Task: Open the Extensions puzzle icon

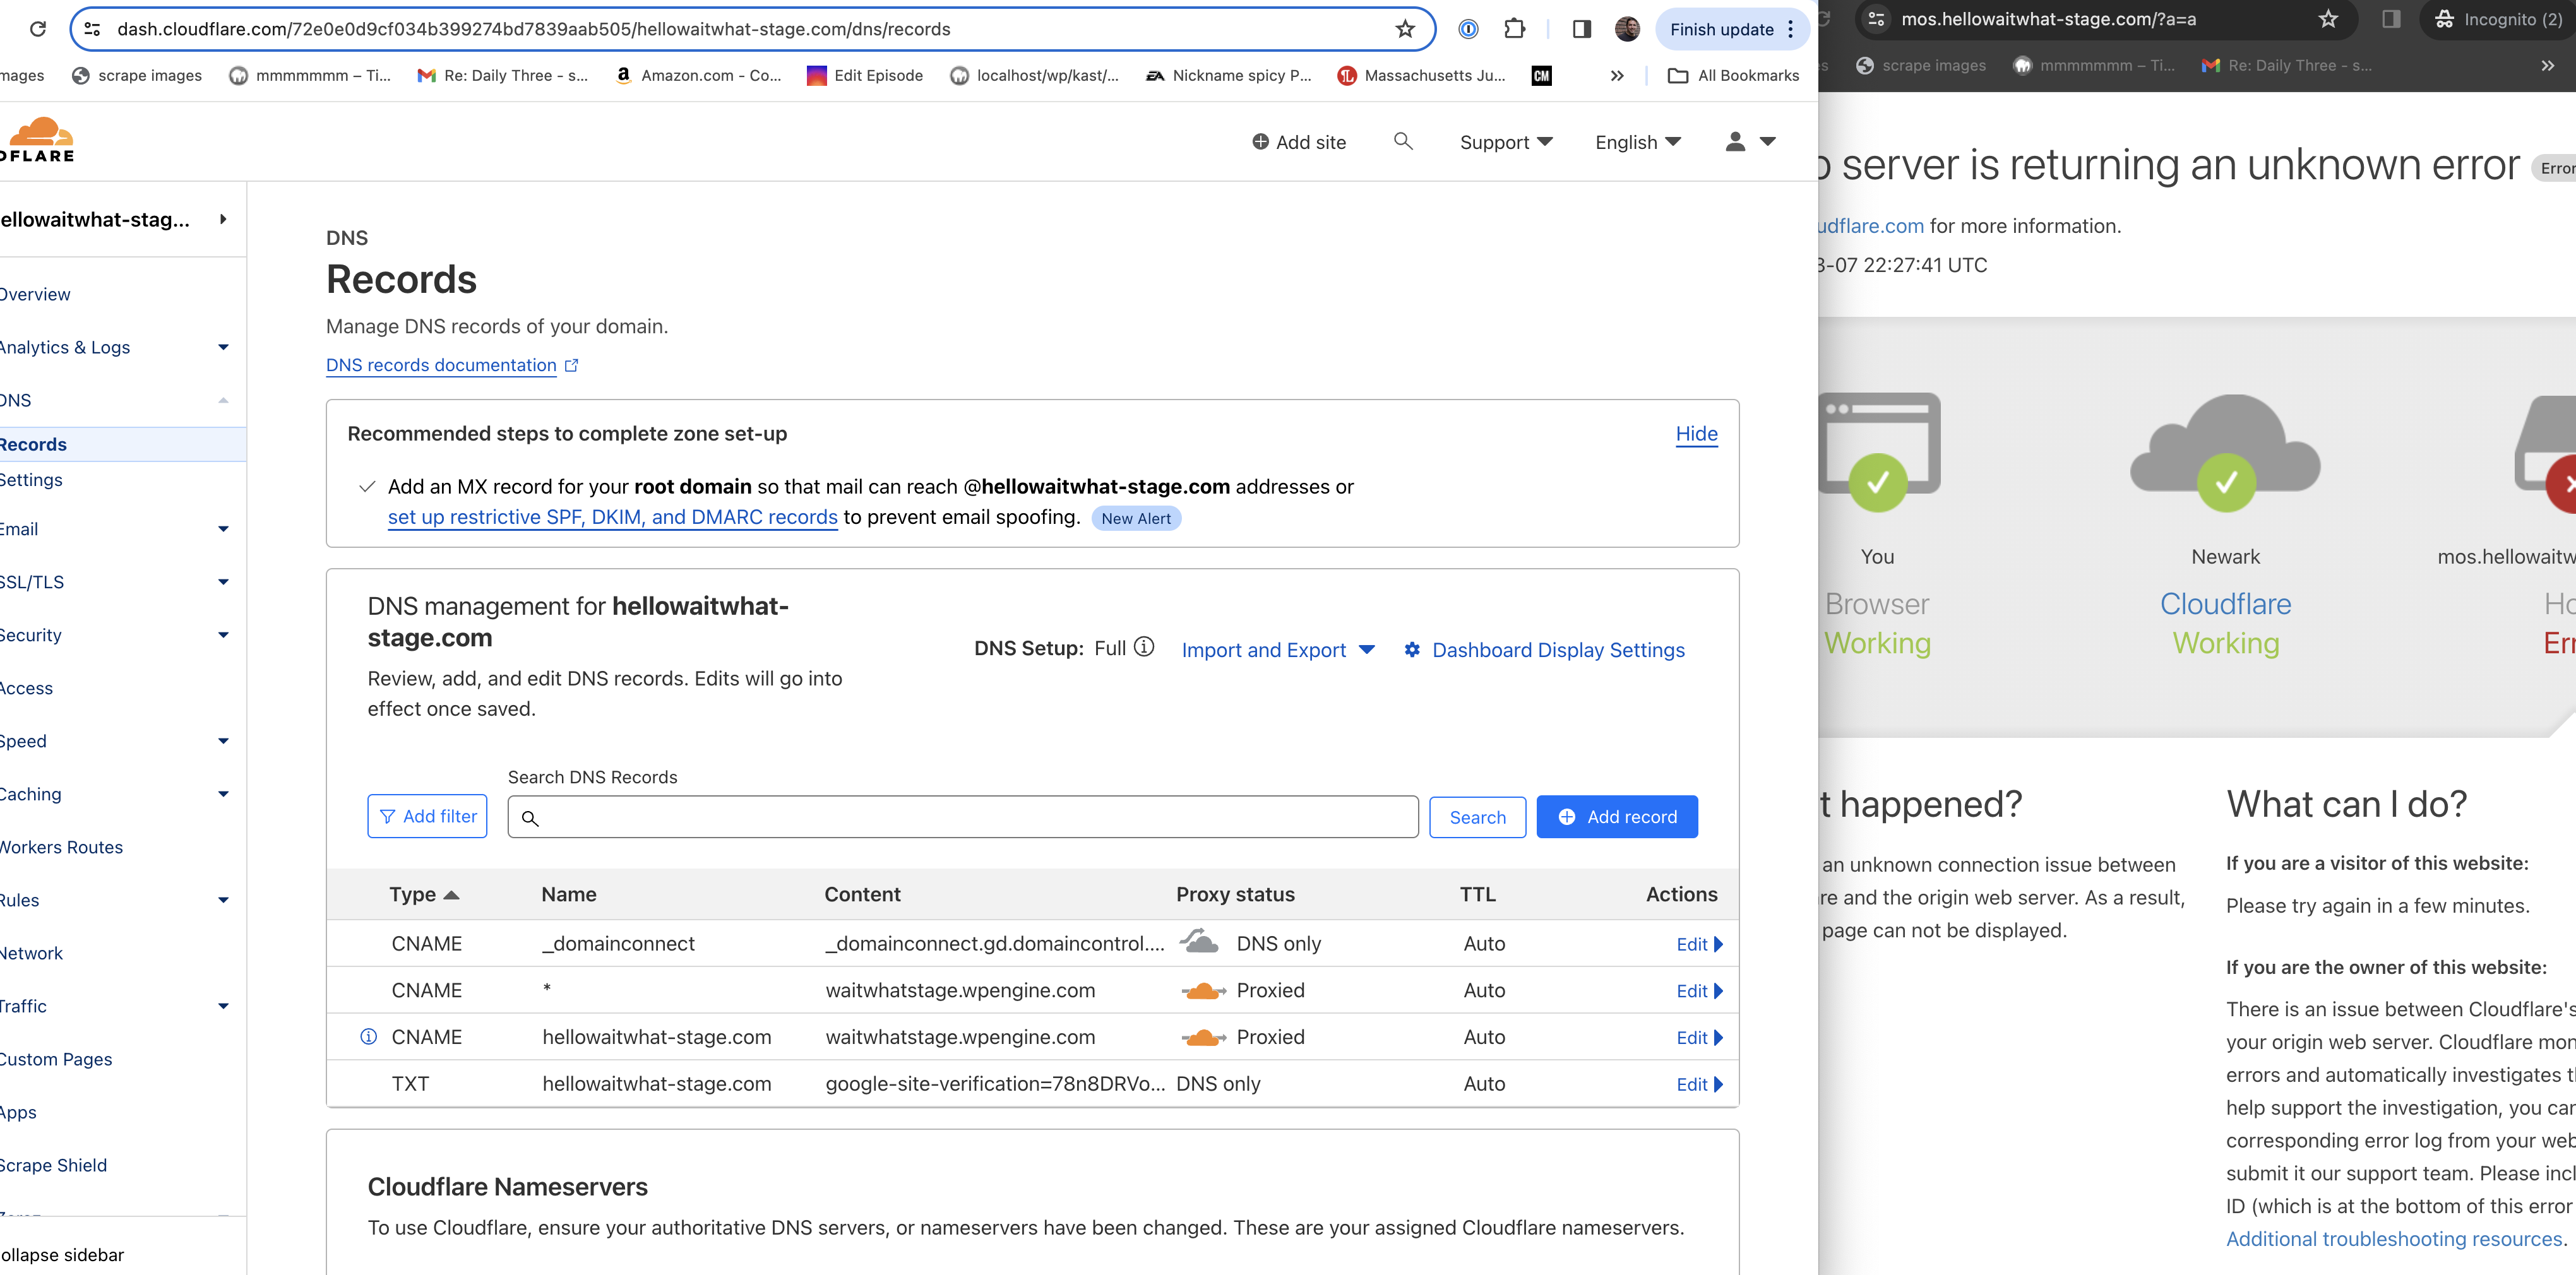Action: 1514,29
